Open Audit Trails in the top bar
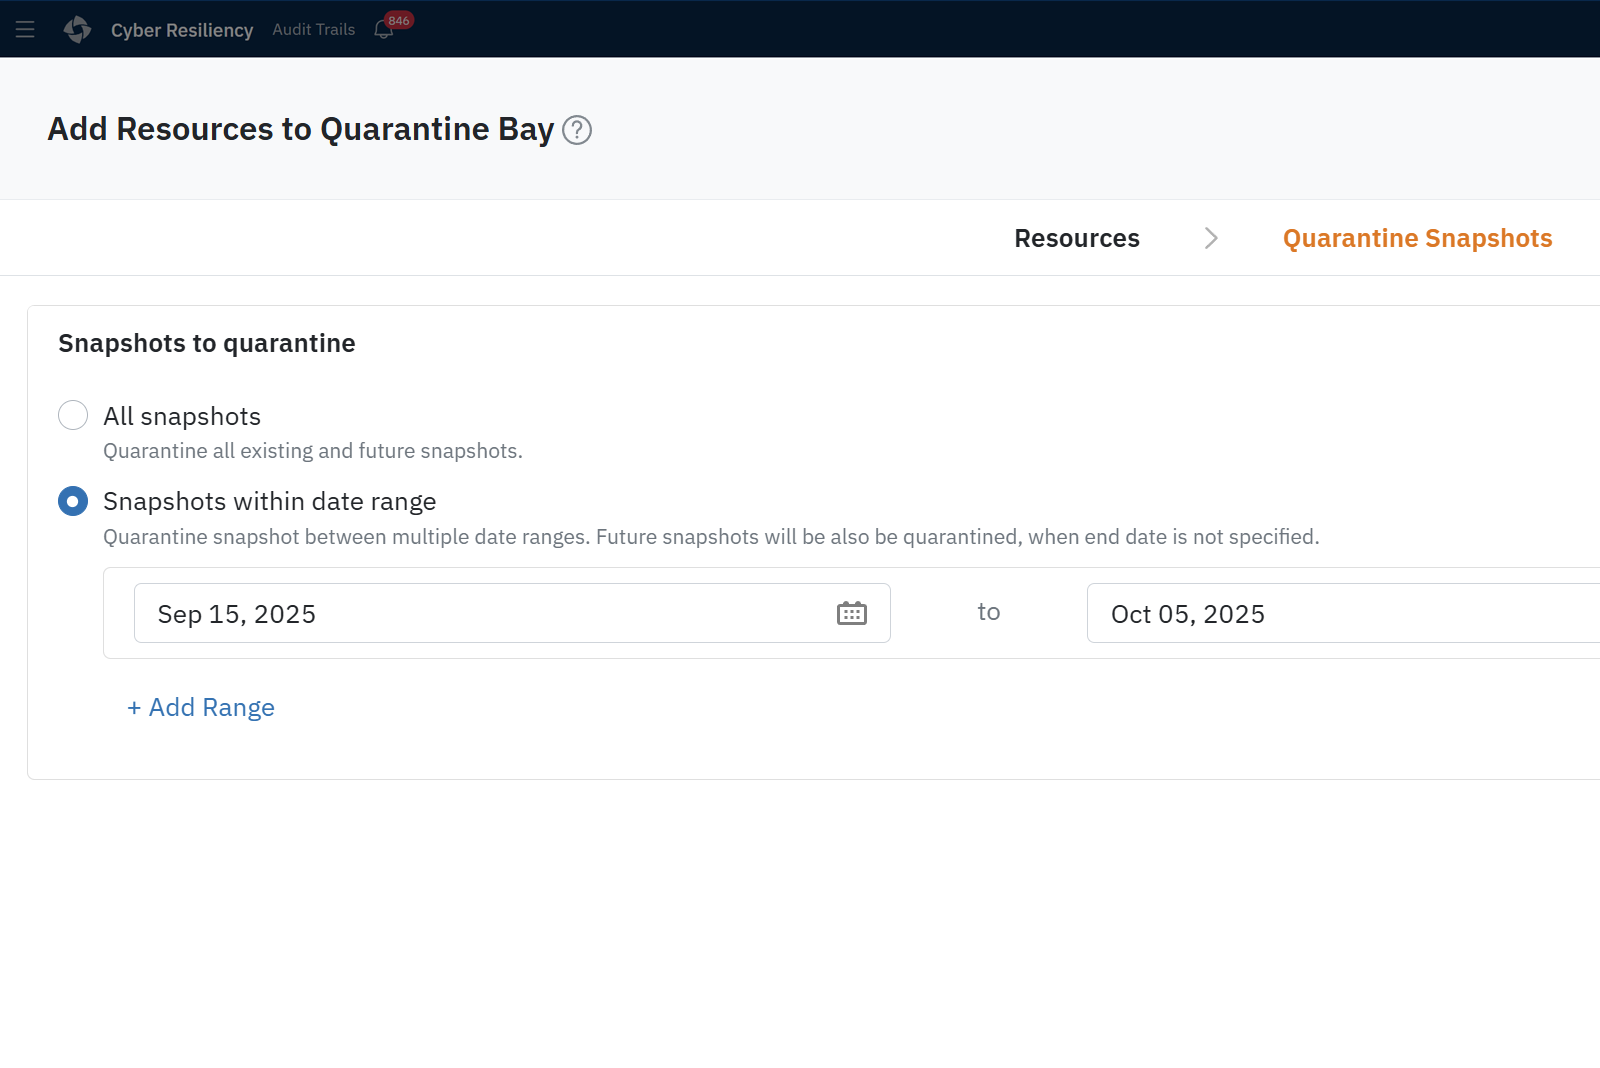Screen dimensions: 1600x1068 (x=314, y=30)
